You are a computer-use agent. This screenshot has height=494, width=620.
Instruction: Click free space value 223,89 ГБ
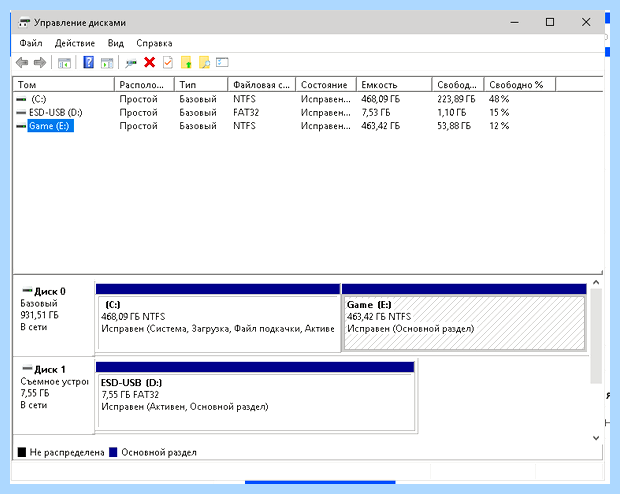pos(456,99)
